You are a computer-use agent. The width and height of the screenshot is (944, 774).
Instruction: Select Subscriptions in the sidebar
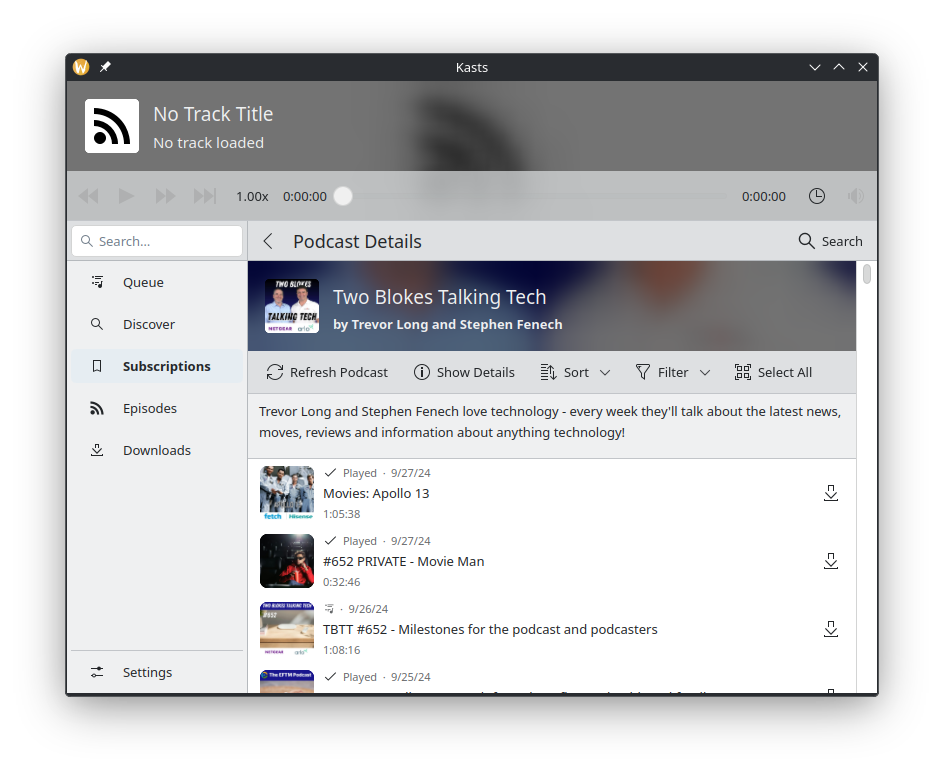157,367
